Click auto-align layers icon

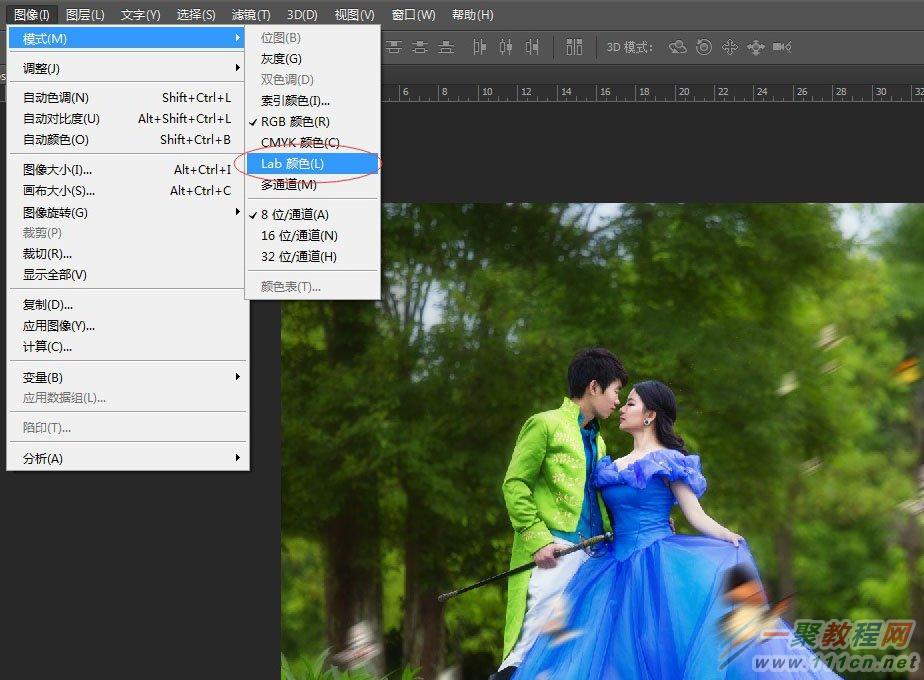[574, 47]
